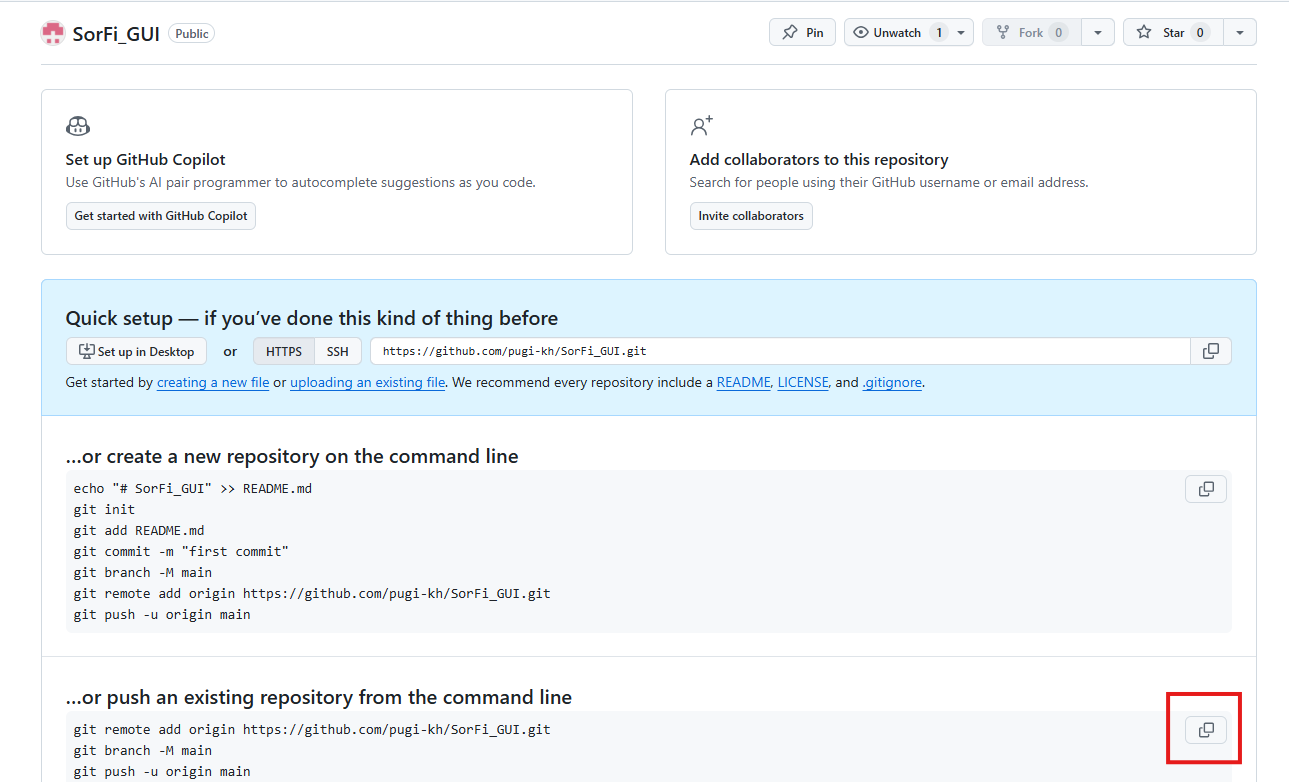Open the LICENSE link
Screen dimensions: 1289x782
(x=803, y=382)
